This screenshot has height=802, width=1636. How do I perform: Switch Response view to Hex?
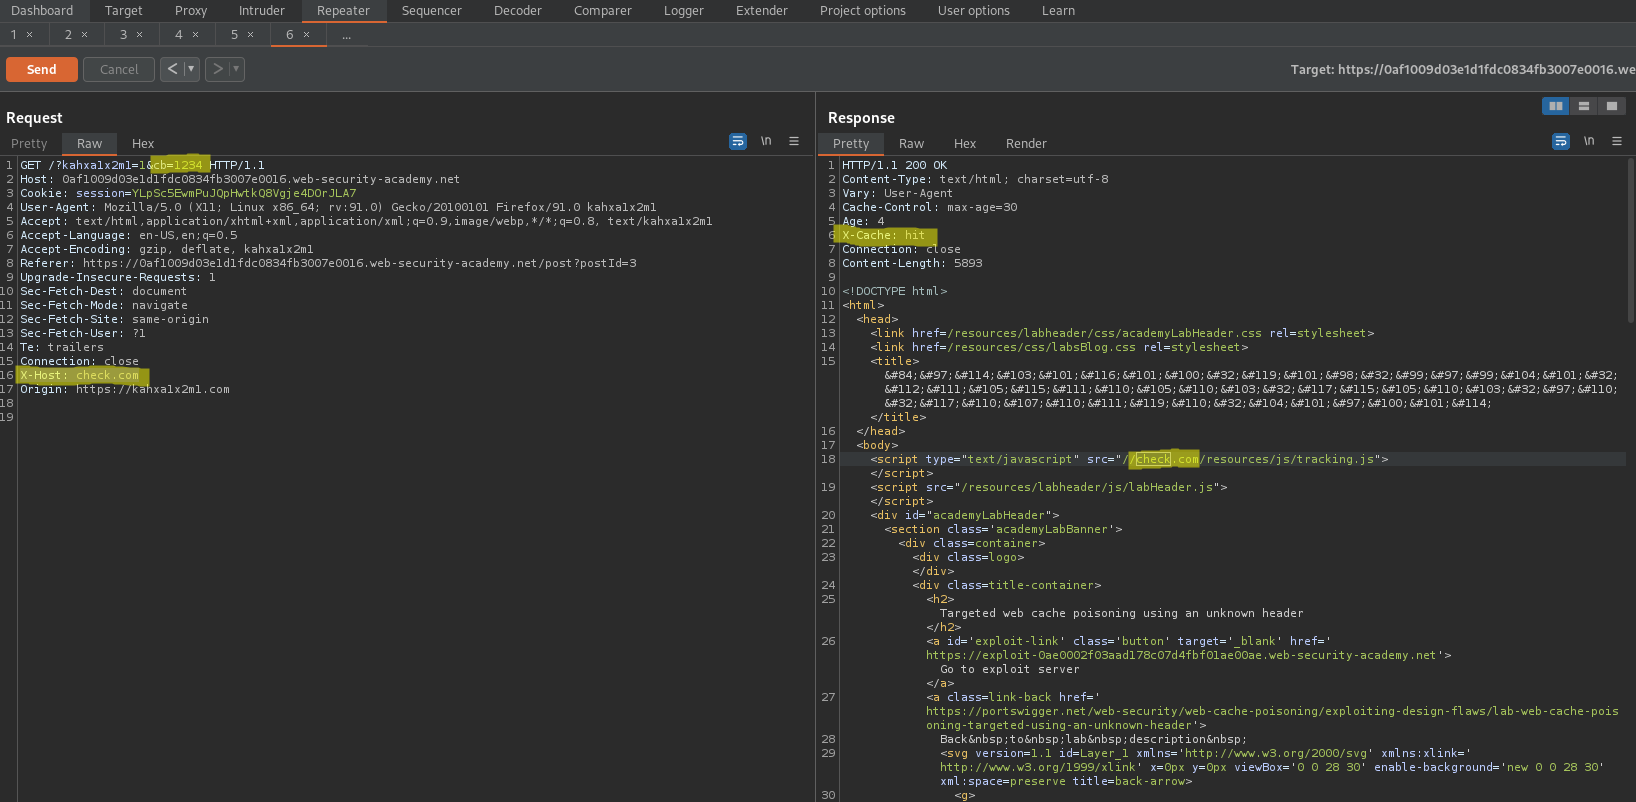pyautogui.click(x=965, y=144)
